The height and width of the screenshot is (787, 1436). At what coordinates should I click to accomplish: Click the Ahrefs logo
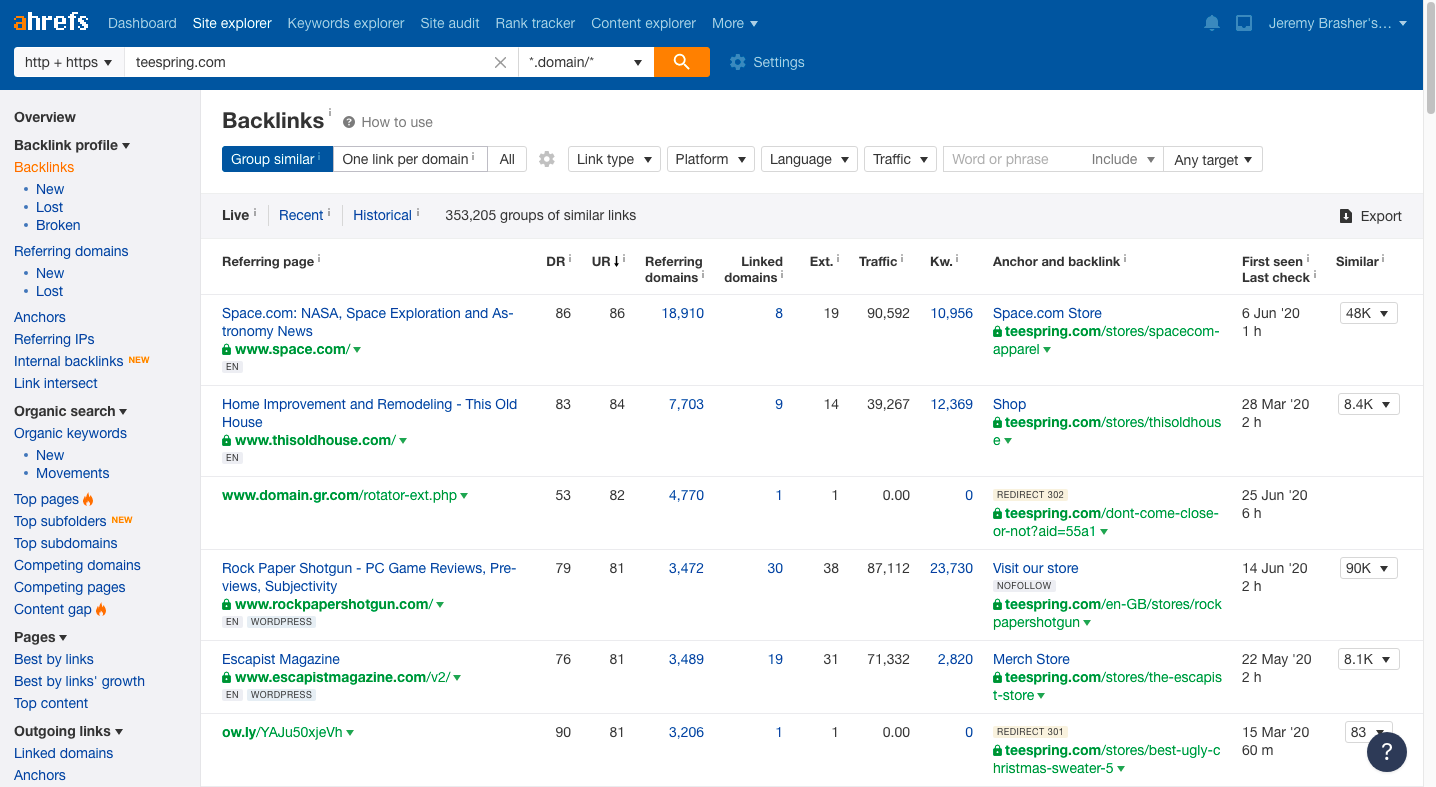[x=51, y=22]
